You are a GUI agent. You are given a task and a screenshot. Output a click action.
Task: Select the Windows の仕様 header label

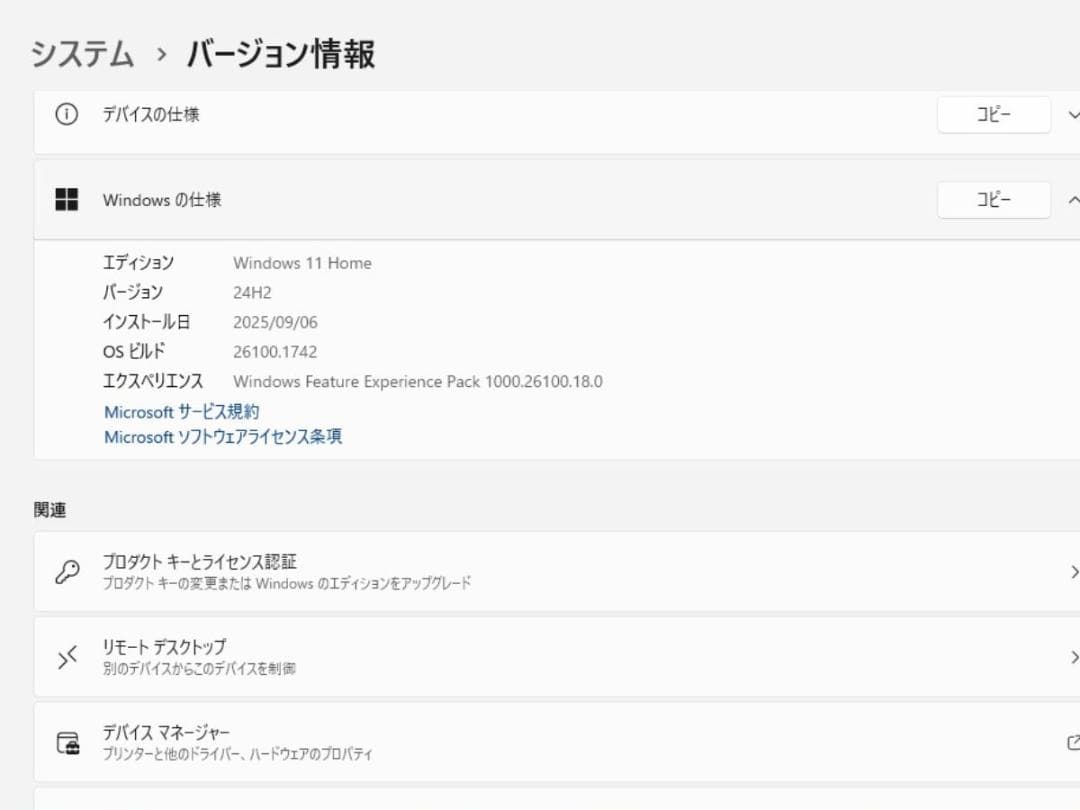[x=162, y=200]
